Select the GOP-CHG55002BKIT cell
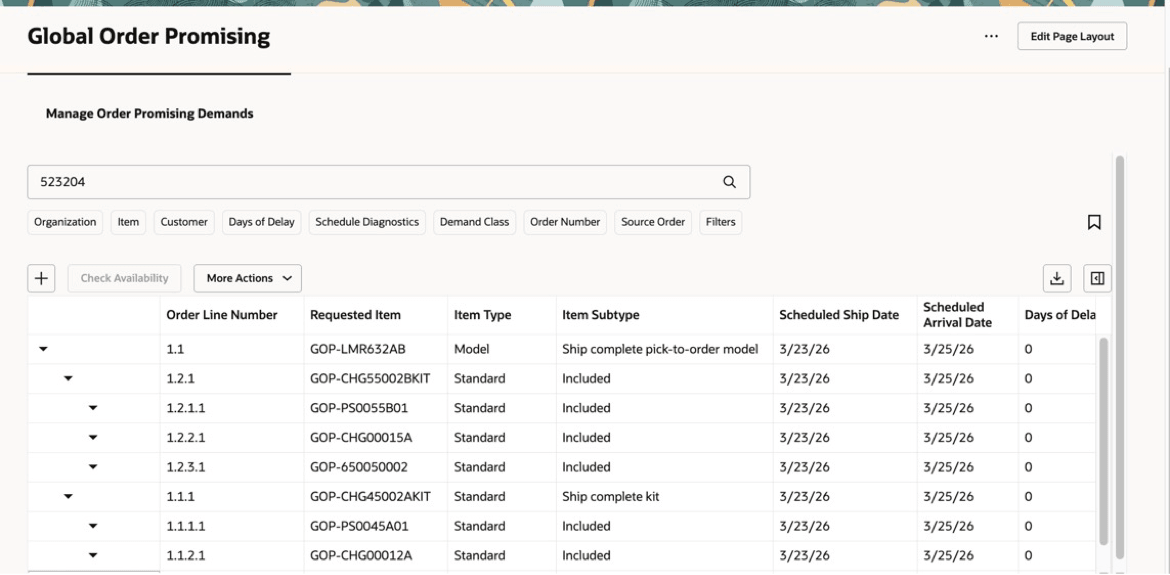The height and width of the screenshot is (575, 1170). (375, 379)
